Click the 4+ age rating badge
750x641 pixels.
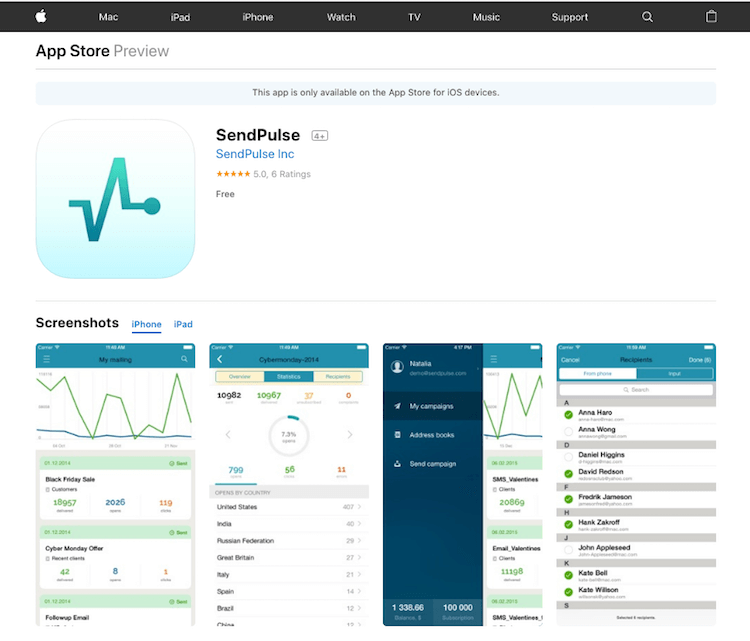pyautogui.click(x=320, y=136)
